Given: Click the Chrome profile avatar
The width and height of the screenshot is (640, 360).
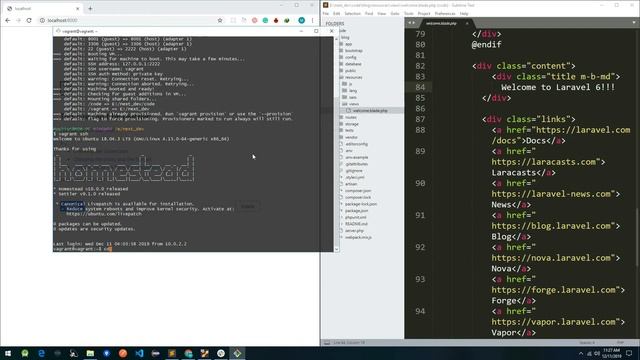Looking at the screenshot, I should 302,20.
